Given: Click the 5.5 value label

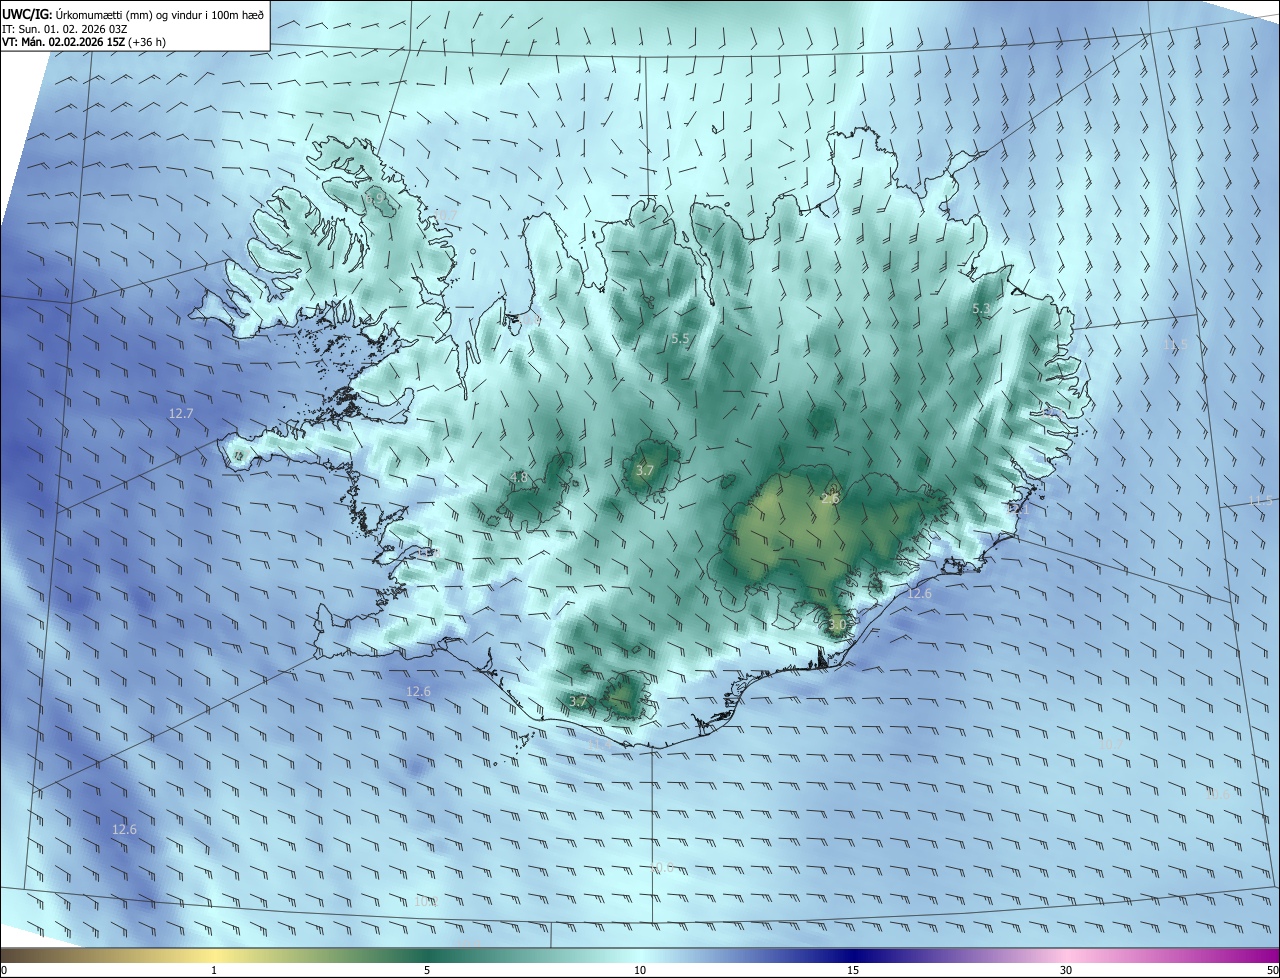Looking at the screenshot, I should pyautogui.click(x=680, y=339).
